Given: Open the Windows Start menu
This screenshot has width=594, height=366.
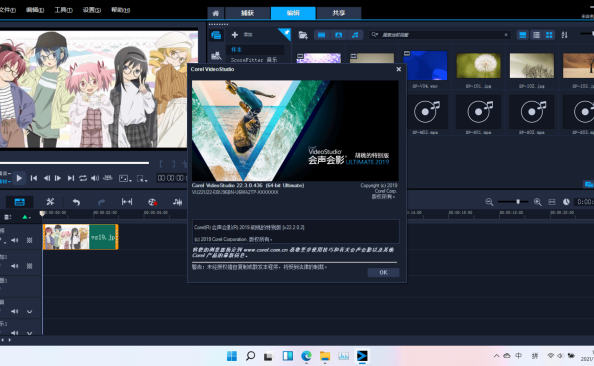Looking at the screenshot, I should 232,356.
